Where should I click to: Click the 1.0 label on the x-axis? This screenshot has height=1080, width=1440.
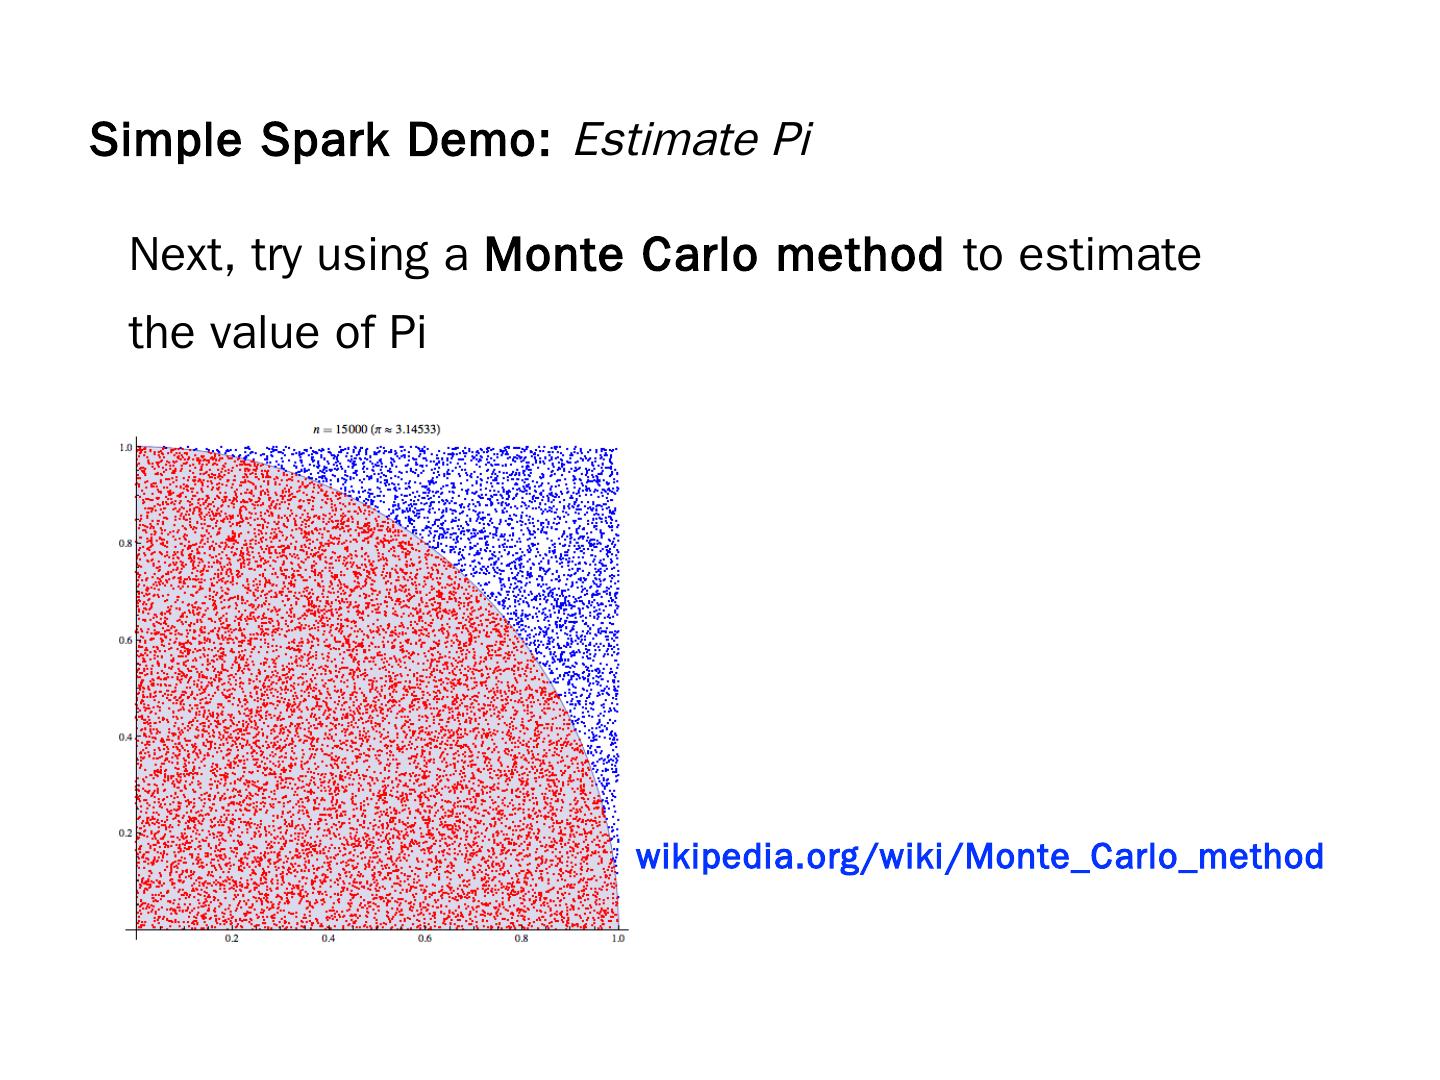(x=618, y=939)
